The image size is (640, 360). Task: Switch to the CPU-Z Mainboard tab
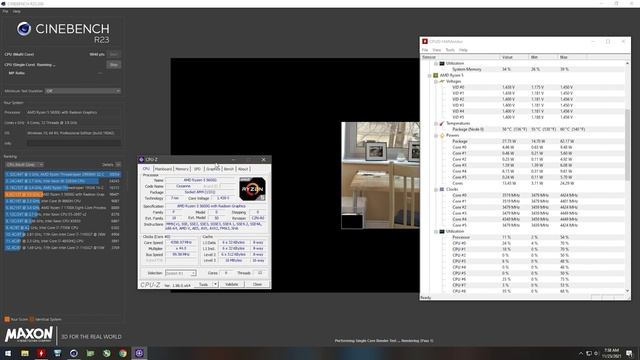(163, 169)
